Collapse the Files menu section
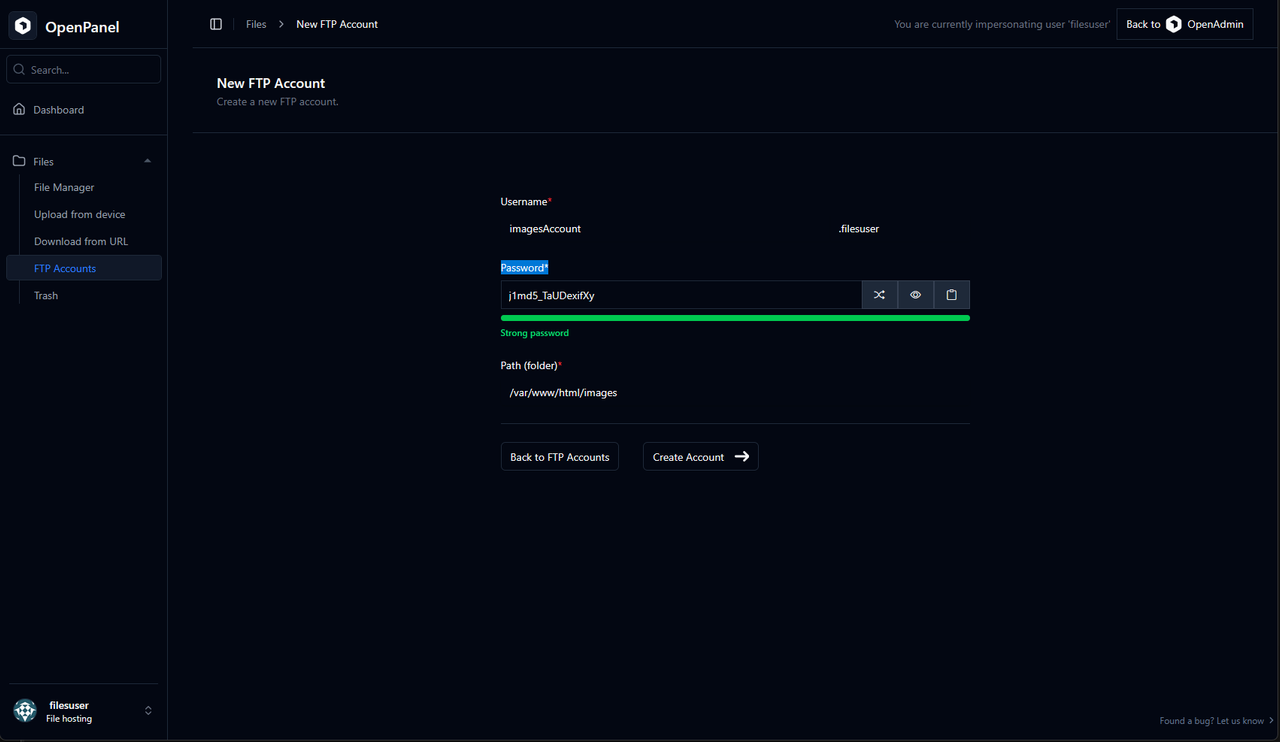Image resolution: width=1280 pixels, height=742 pixels. pyautogui.click(x=148, y=161)
